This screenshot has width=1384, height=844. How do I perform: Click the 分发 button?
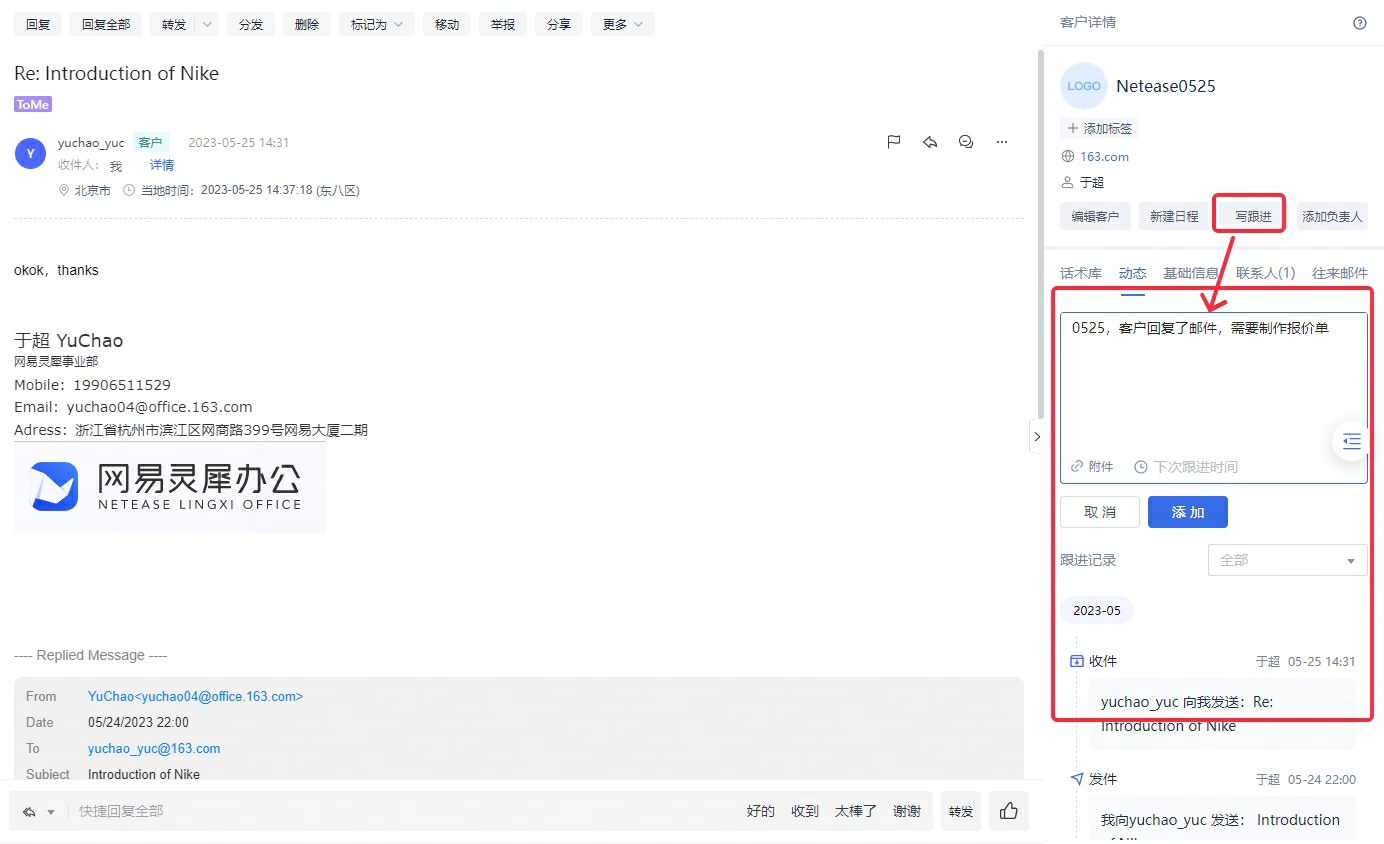click(x=251, y=24)
